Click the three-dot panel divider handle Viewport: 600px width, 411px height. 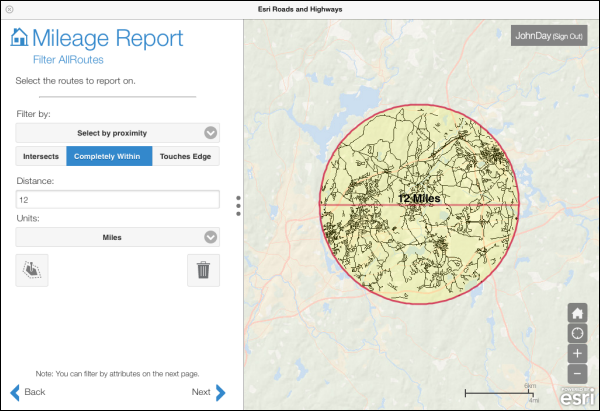click(x=238, y=205)
